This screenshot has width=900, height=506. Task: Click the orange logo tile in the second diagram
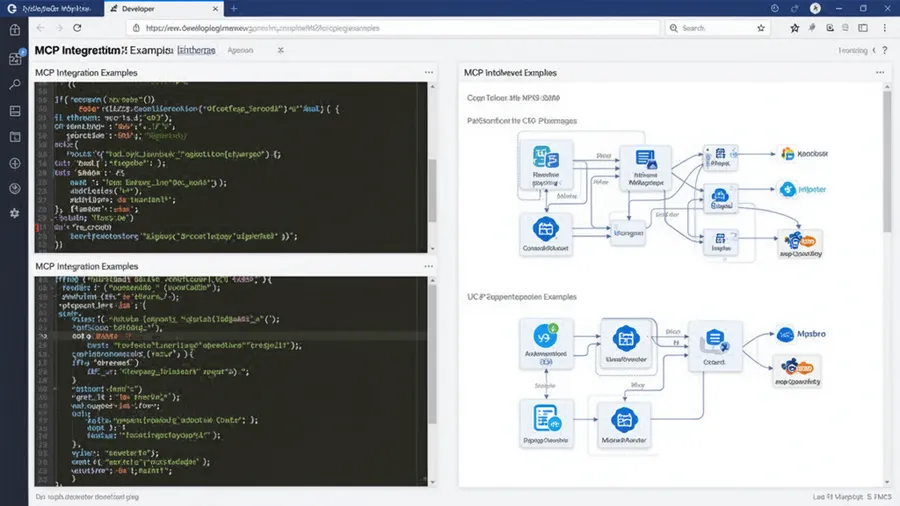click(797, 371)
